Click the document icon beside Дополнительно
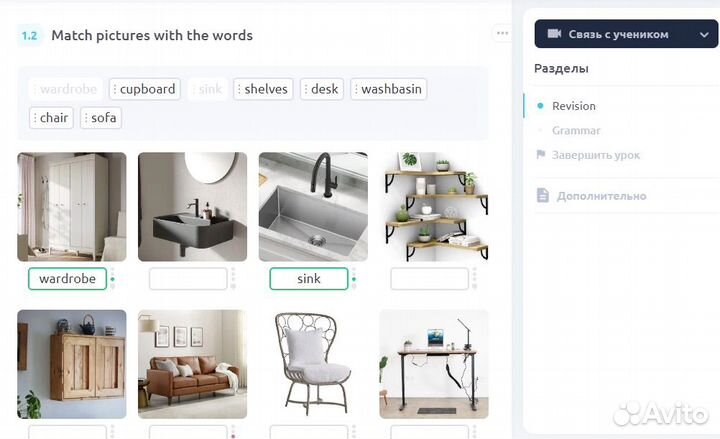This screenshot has height=439, width=720. point(542,195)
